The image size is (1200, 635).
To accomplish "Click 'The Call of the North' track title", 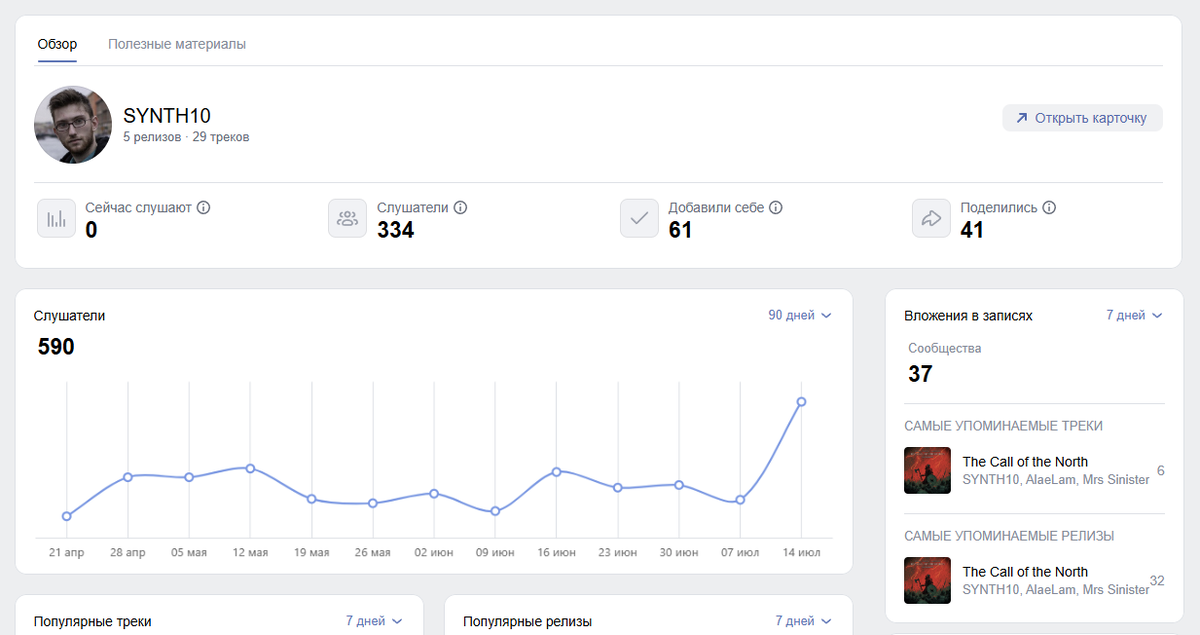I will [x=1025, y=462].
